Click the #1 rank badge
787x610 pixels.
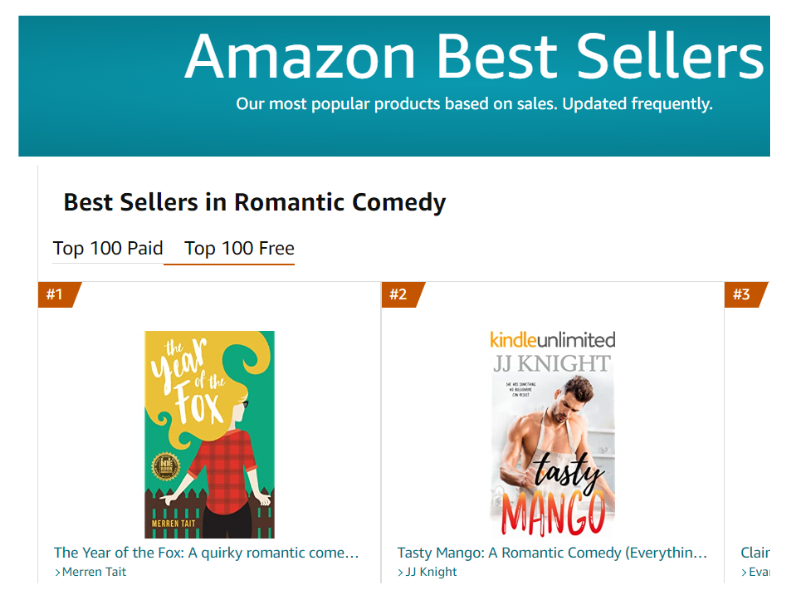(56, 294)
